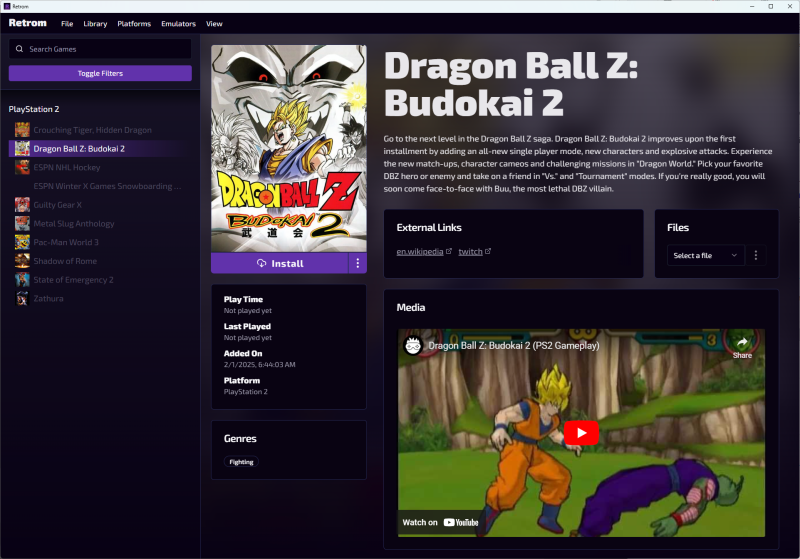Click the Fighting genre tag
This screenshot has width=800, height=559.
pos(241,462)
